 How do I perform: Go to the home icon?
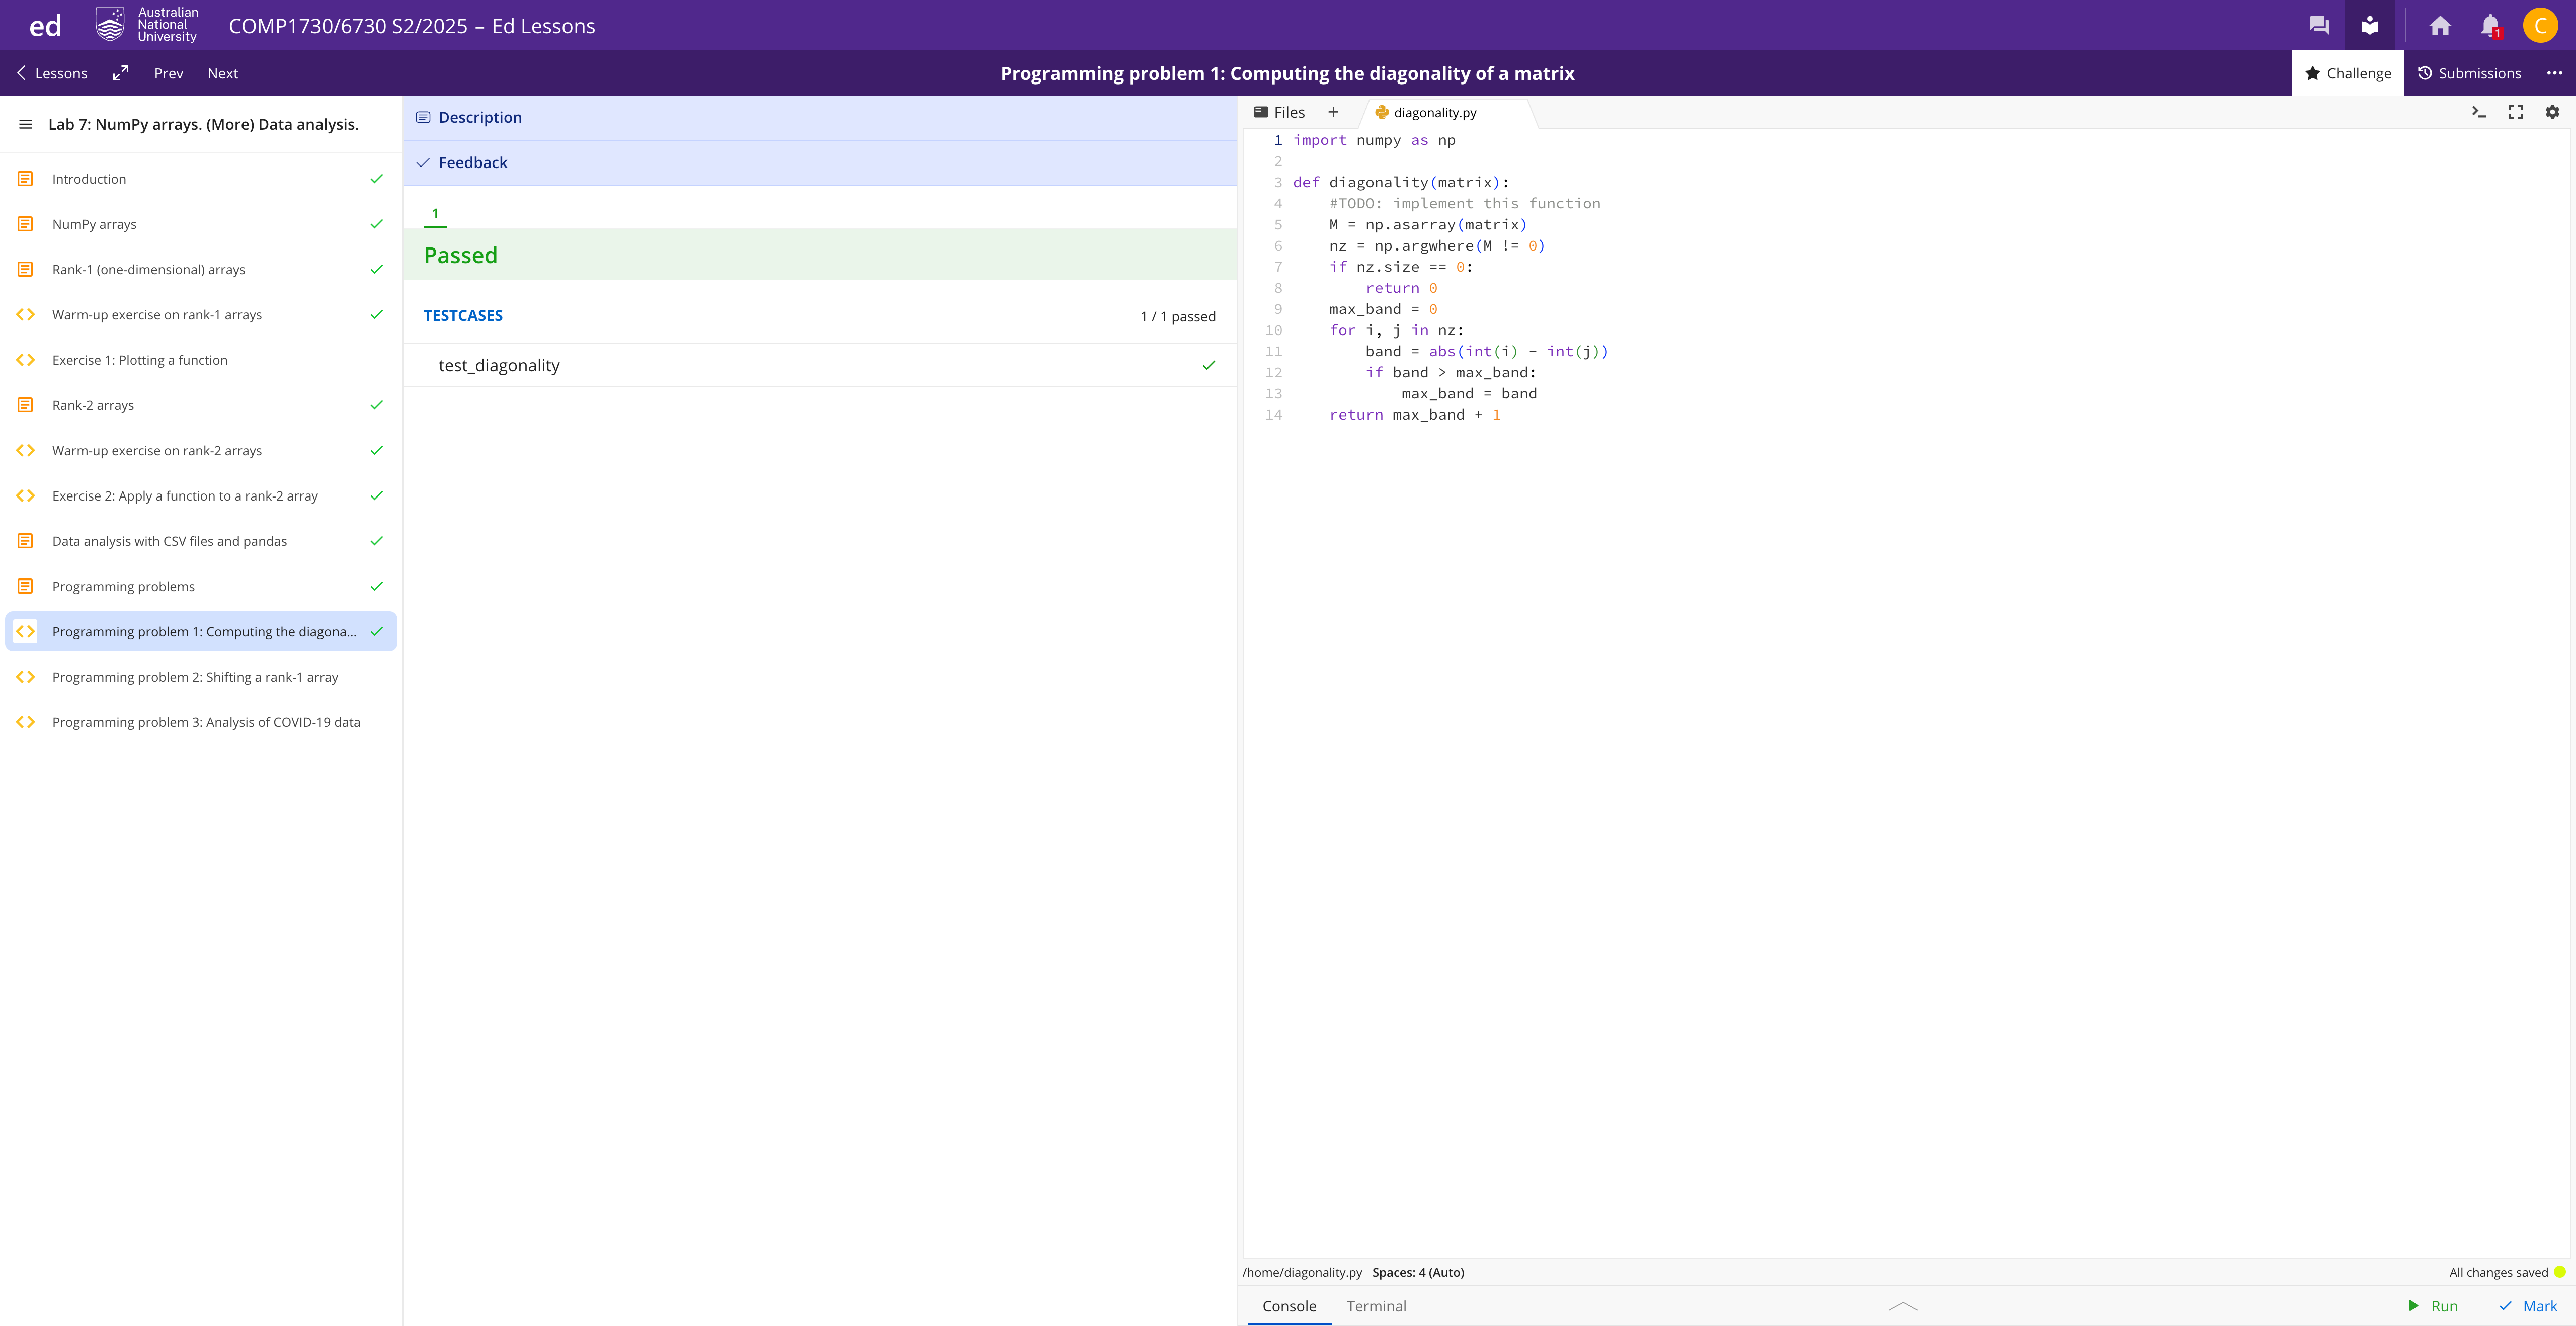pos(2440,26)
